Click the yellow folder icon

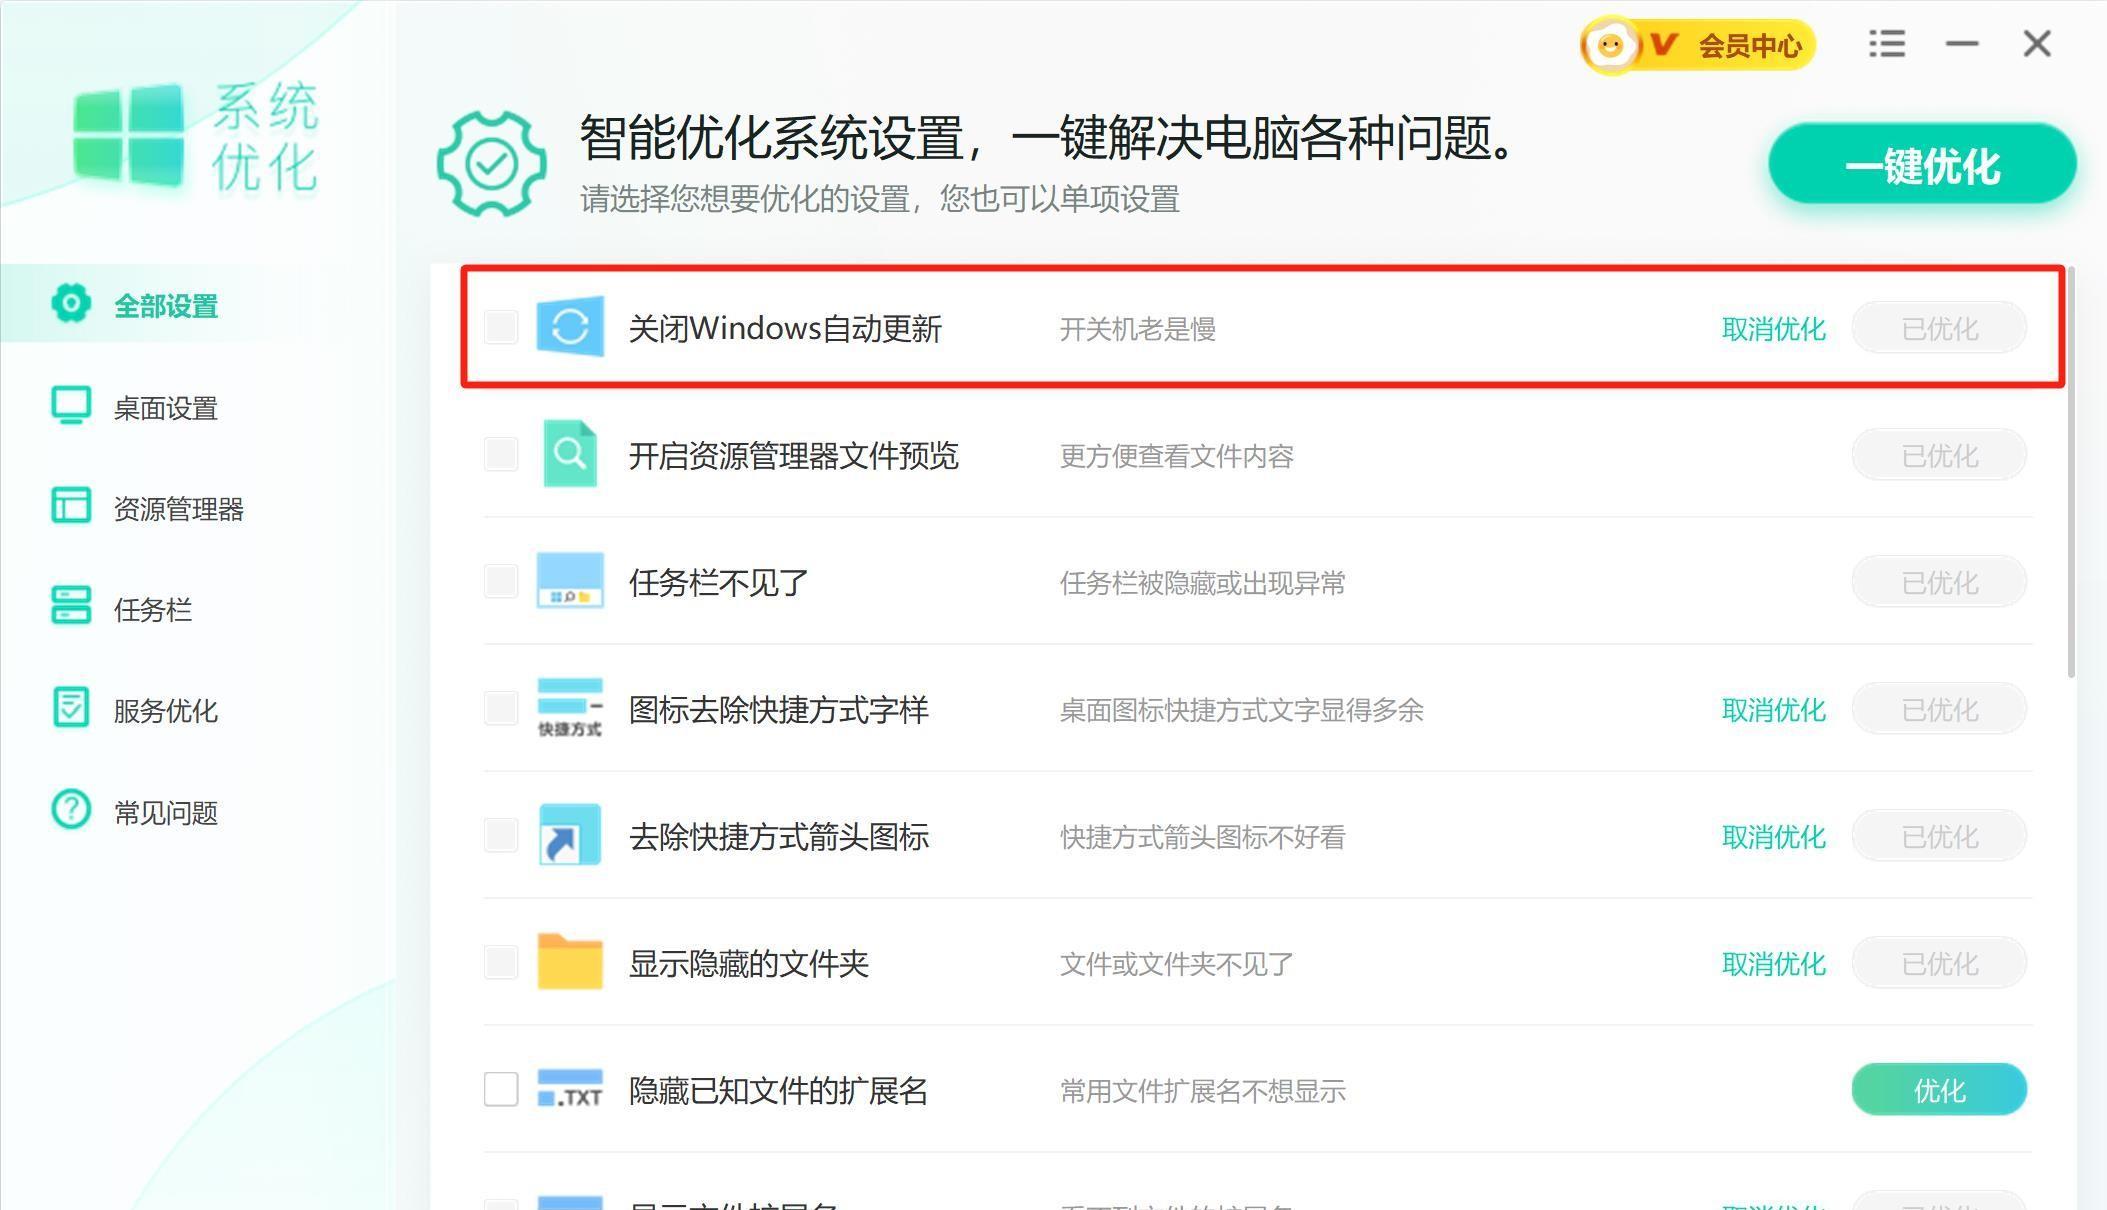point(570,961)
